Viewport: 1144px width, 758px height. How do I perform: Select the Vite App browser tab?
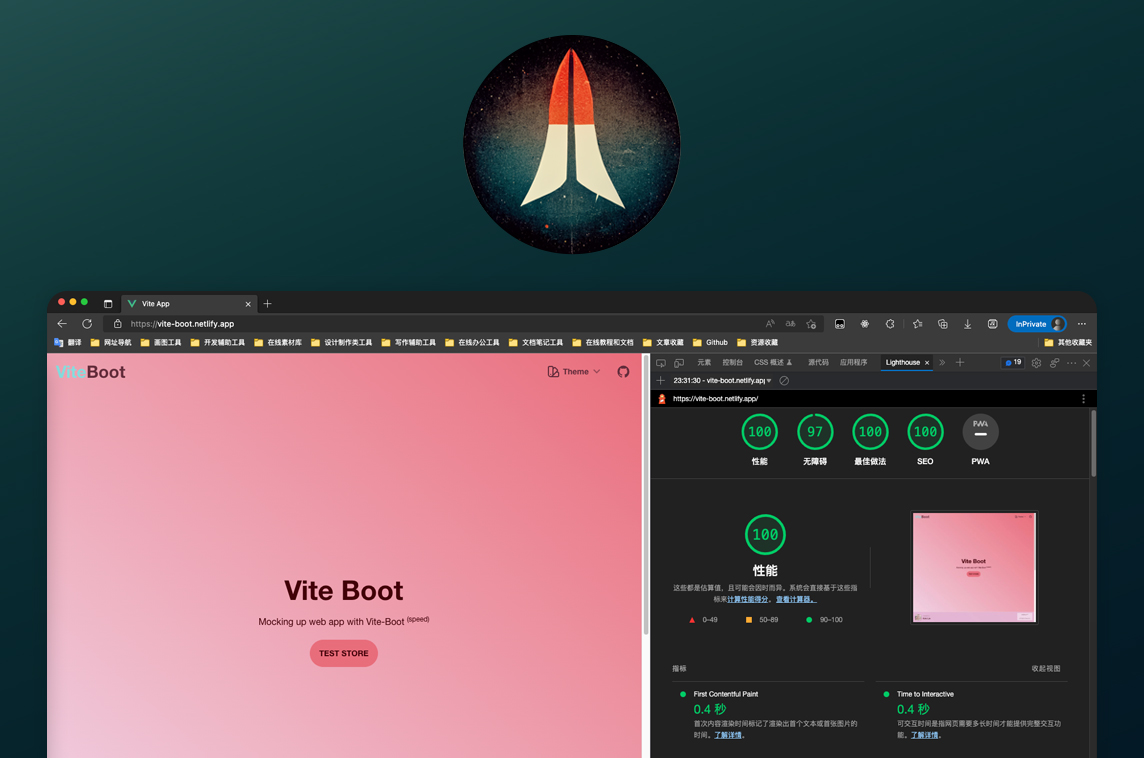[188, 303]
